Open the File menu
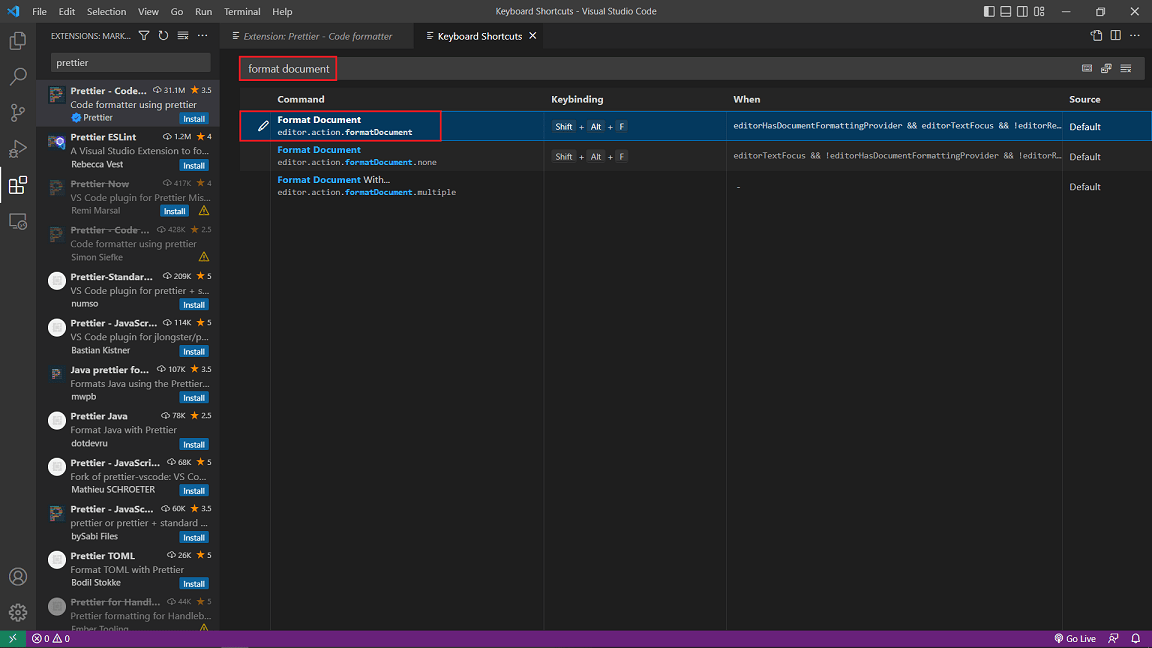This screenshot has width=1152, height=648. point(40,12)
